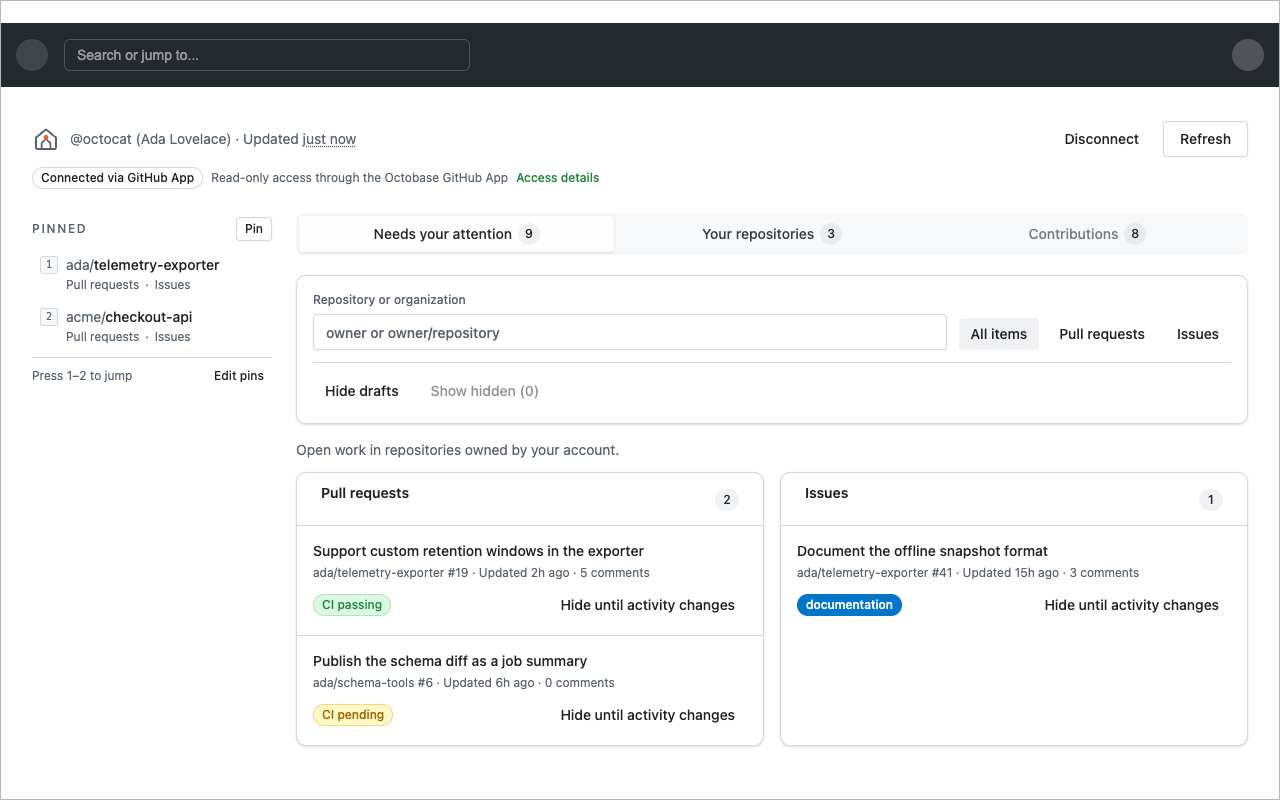The image size is (1280, 800).
Task: Open Pull requests under ada/telemetry-exporter pin
Action: pos(103,285)
